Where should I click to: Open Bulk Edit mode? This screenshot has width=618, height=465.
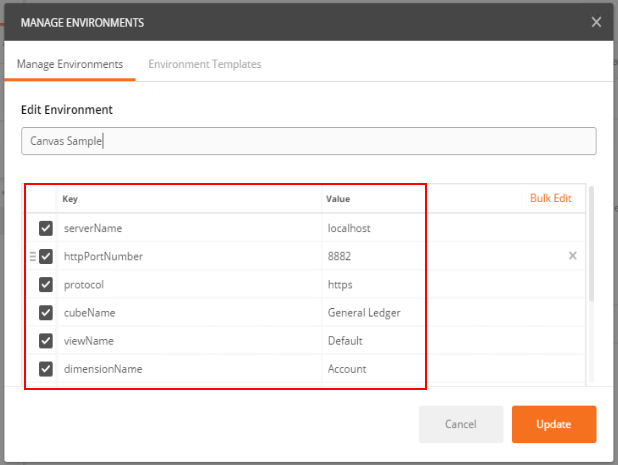pos(550,198)
